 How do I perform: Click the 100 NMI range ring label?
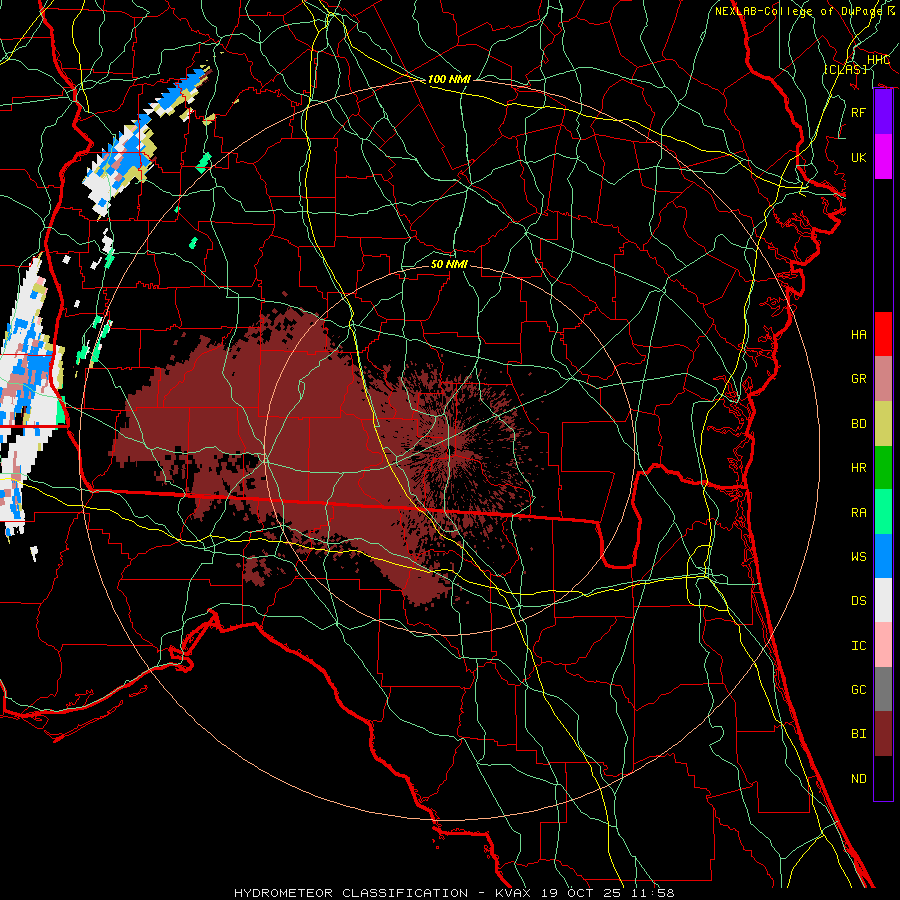pos(449,79)
